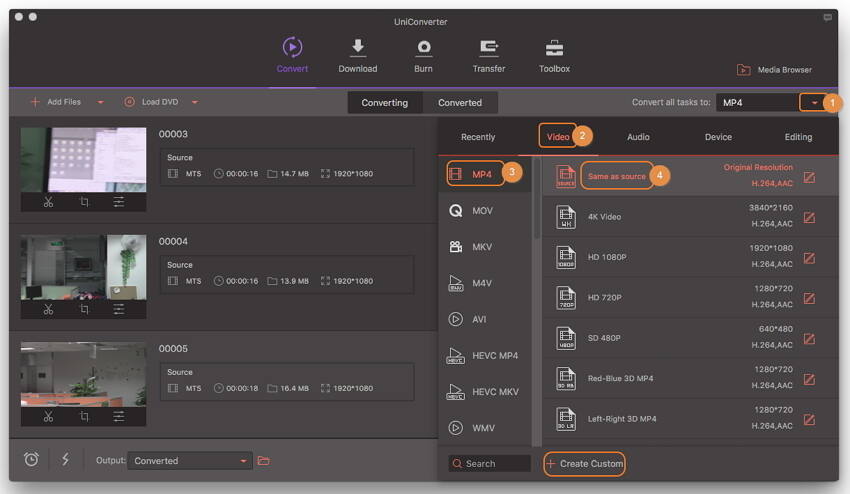The image size is (850, 494).
Task: Toggle high speed conversion lightning icon
Action: [x=66, y=459]
